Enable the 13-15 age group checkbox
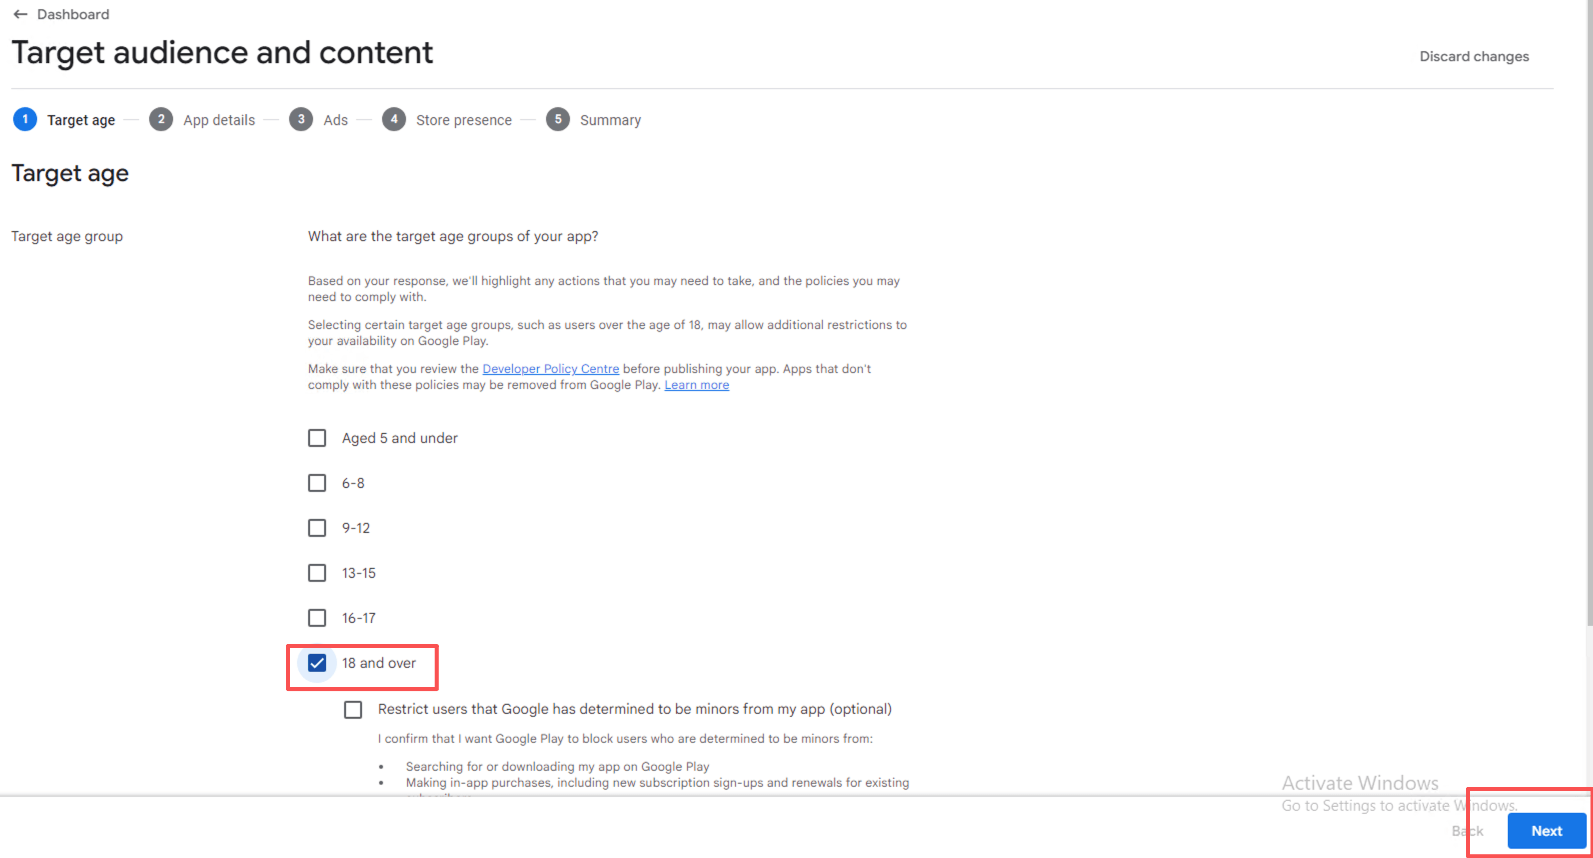1593x858 pixels. point(317,573)
